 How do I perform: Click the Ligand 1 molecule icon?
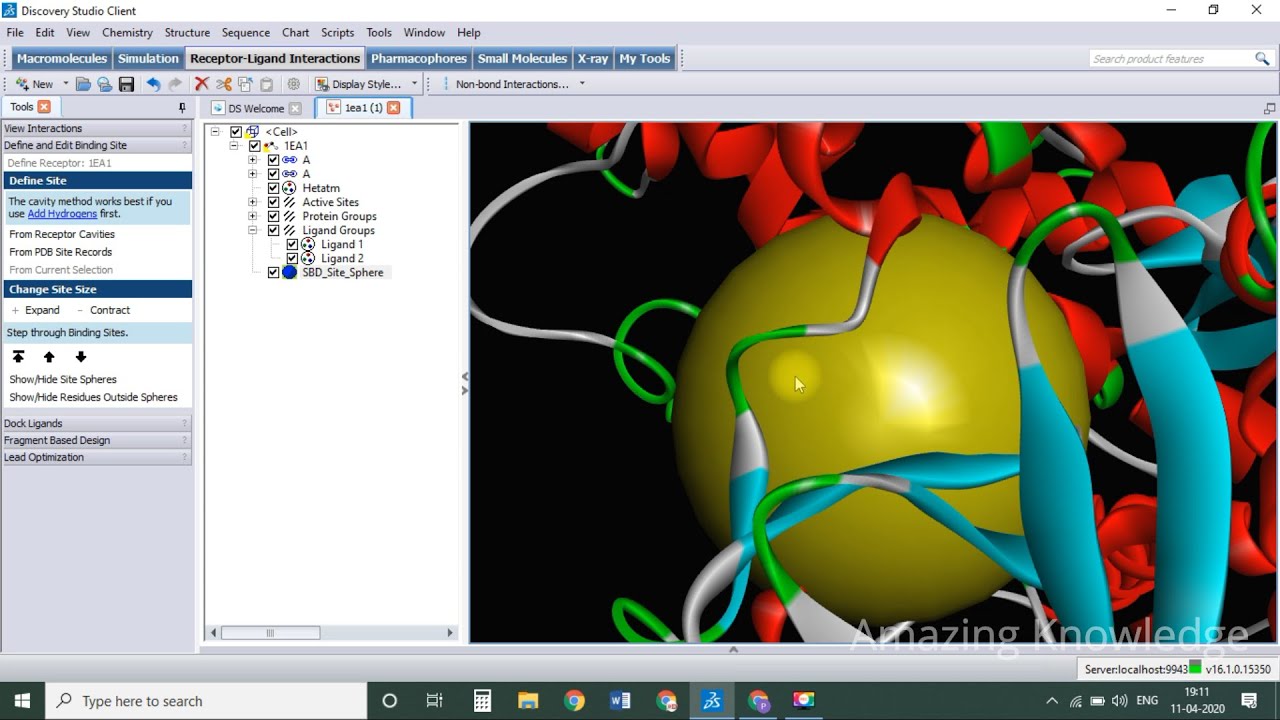coord(308,244)
